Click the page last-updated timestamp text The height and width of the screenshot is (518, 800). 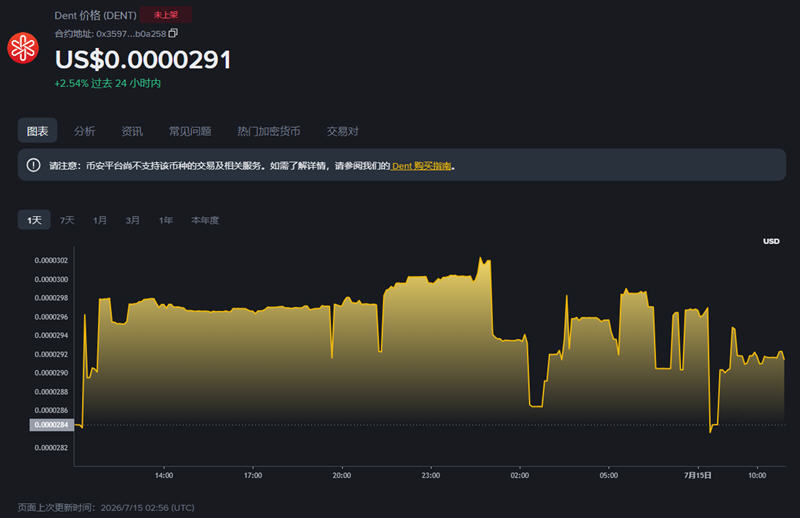(106, 507)
